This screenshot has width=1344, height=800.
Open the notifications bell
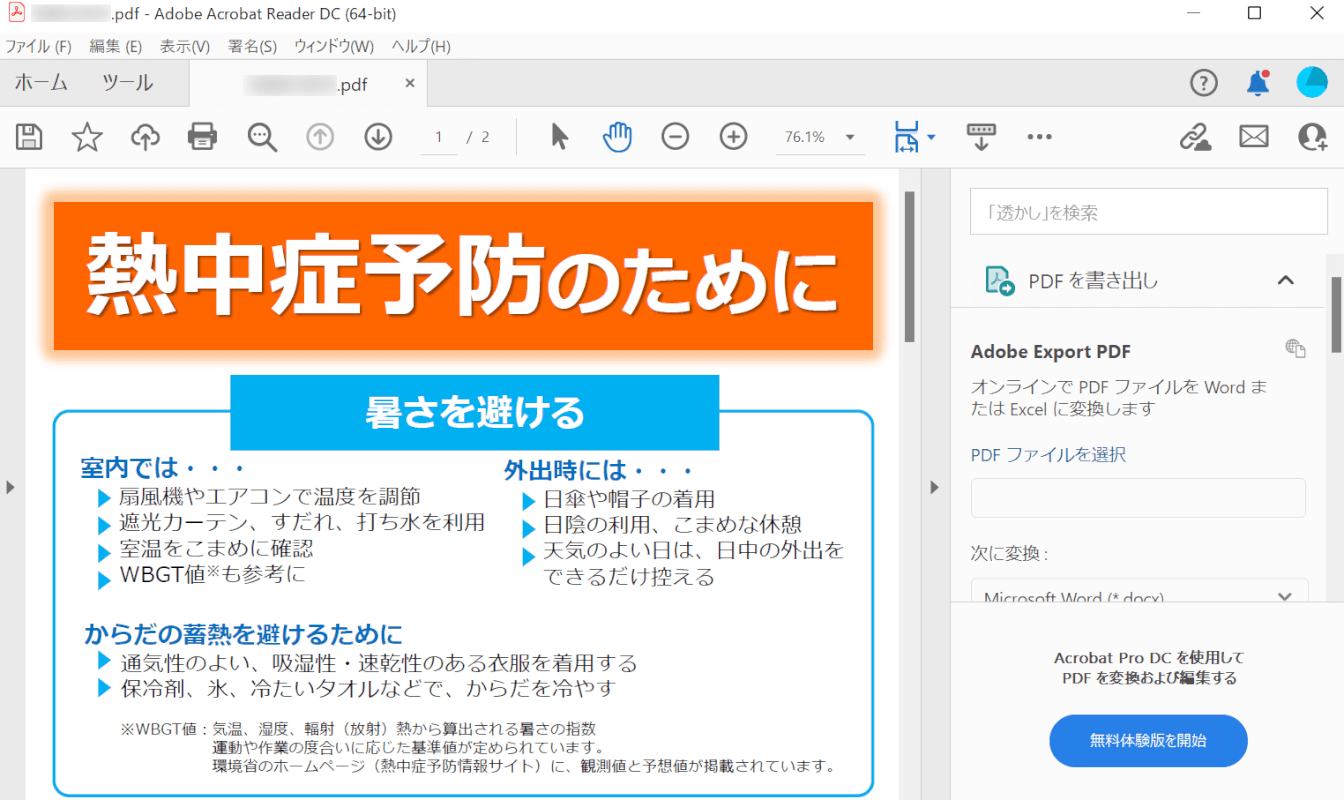point(1258,83)
